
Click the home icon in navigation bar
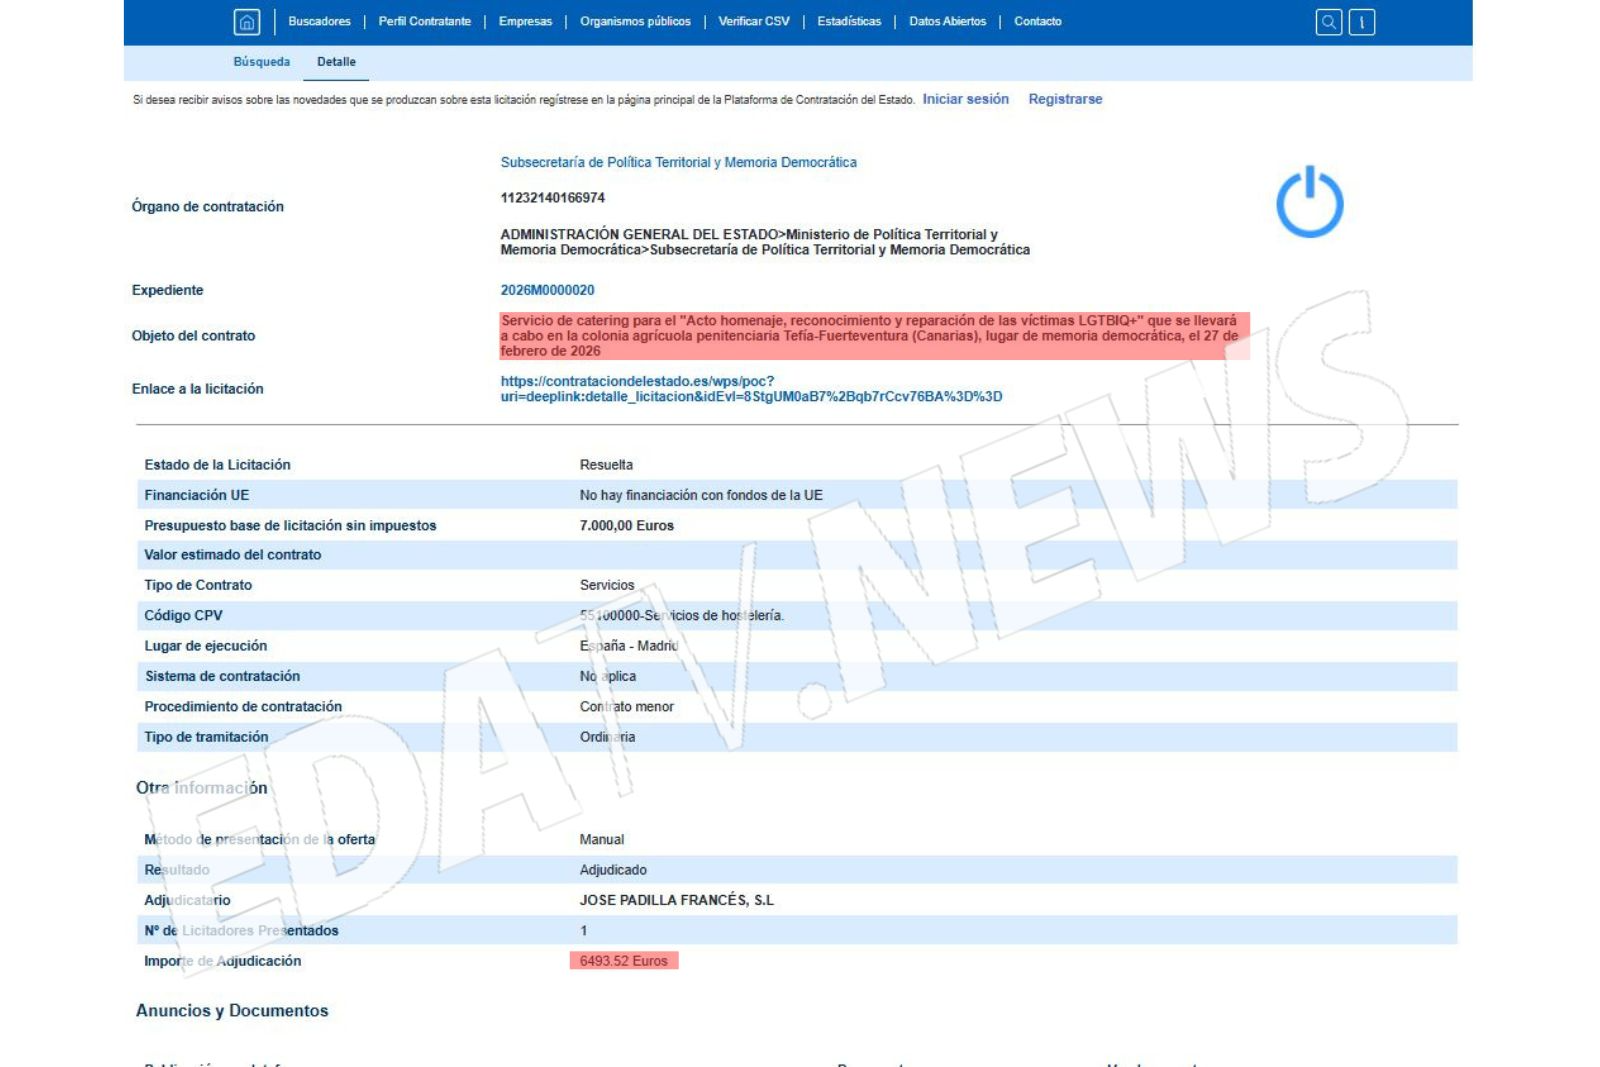pyautogui.click(x=246, y=22)
